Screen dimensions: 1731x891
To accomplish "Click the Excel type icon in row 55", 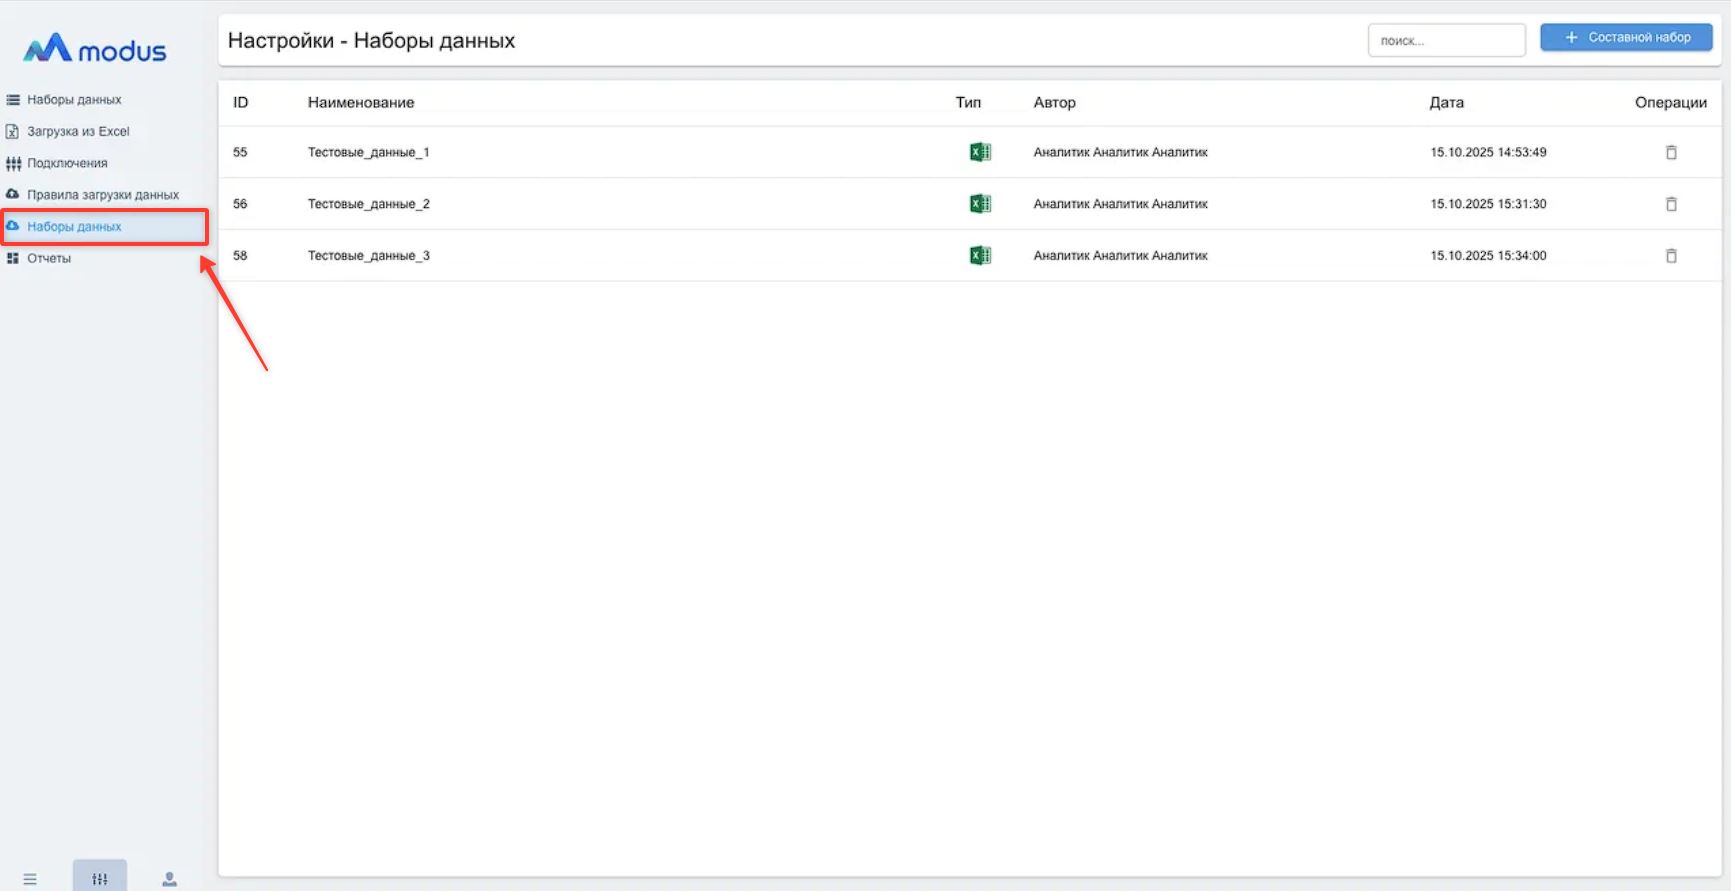I will point(980,152).
